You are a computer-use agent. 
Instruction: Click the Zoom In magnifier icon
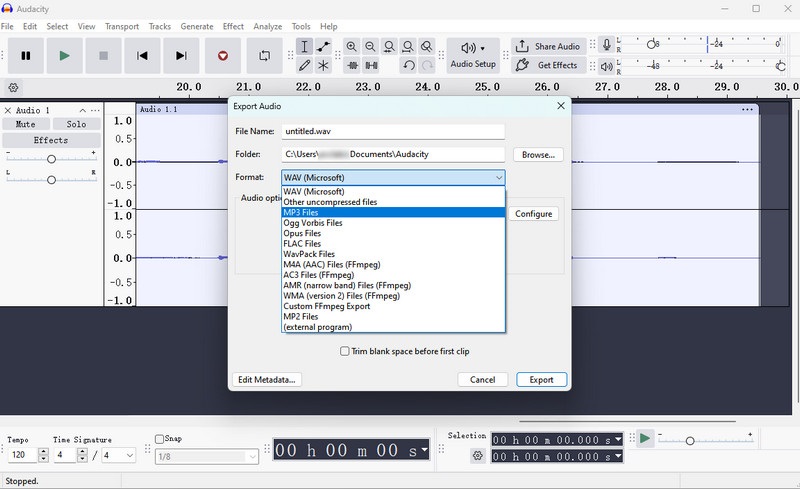pyautogui.click(x=352, y=46)
